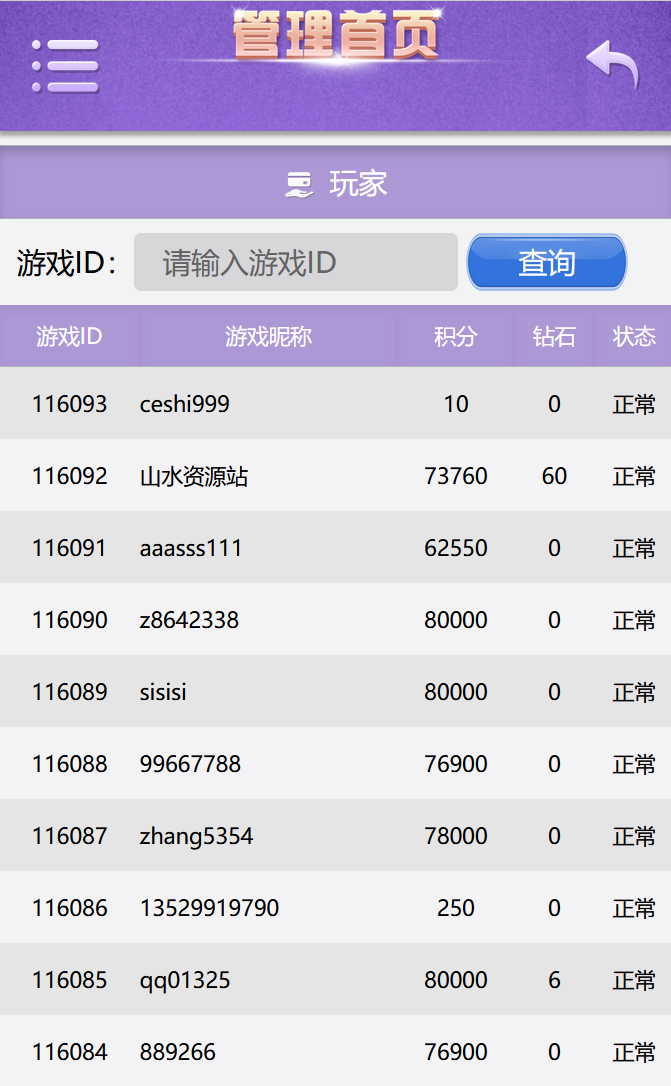The image size is (671, 1086).
Task: Select game ID 116085
Action: [x=70, y=980]
